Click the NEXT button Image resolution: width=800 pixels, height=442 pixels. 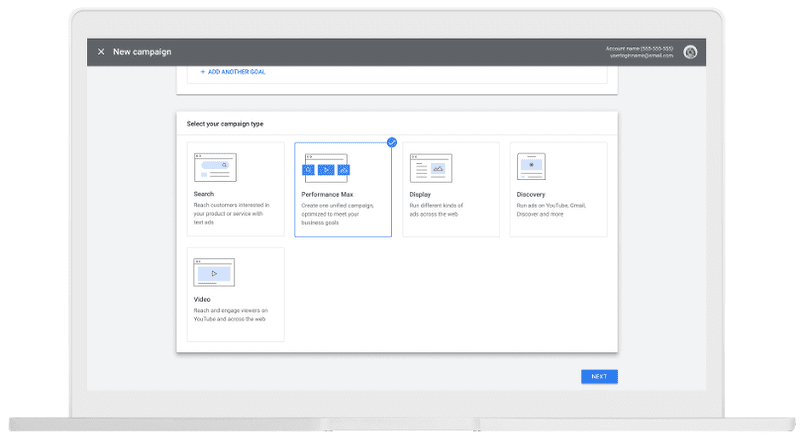(599, 377)
